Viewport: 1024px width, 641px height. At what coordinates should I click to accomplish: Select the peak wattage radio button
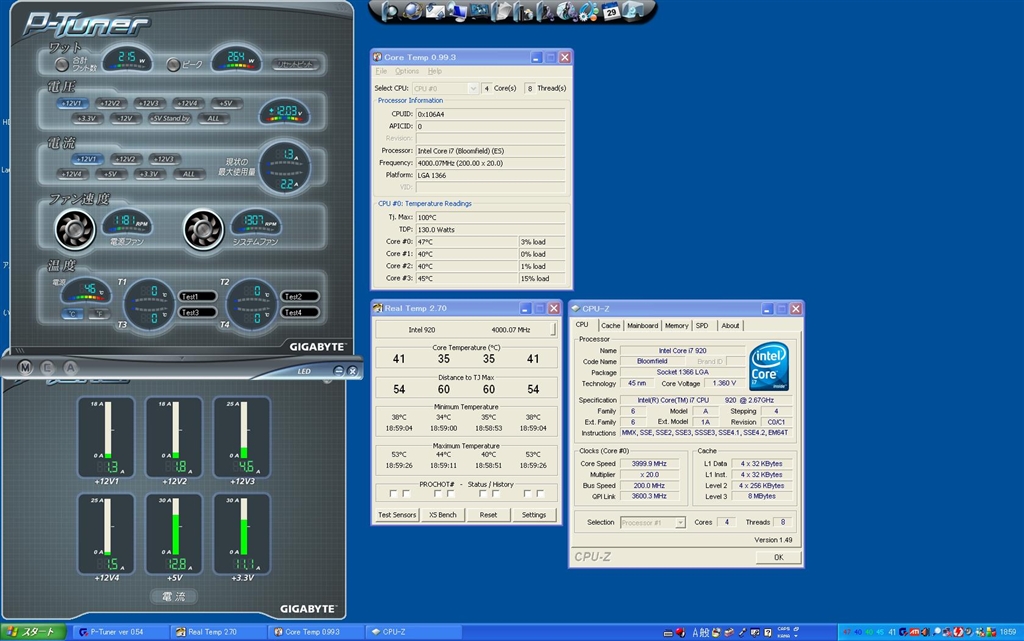click(174, 64)
